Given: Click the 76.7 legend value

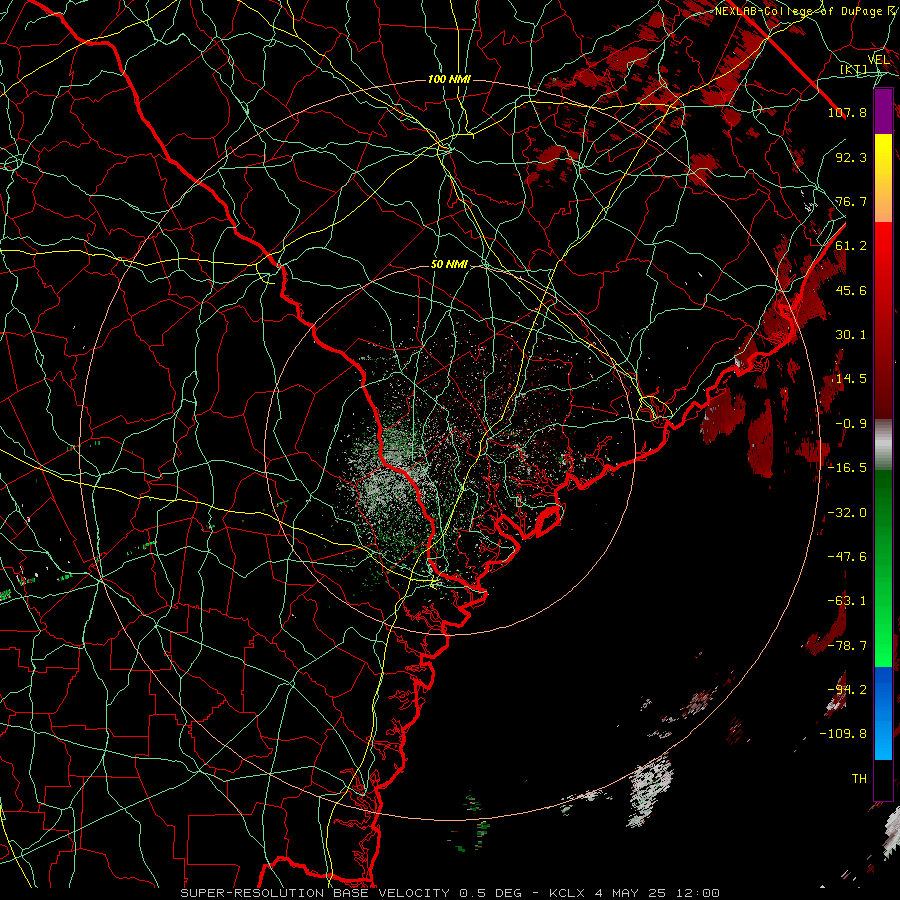Looking at the screenshot, I should pyautogui.click(x=851, y=201).
